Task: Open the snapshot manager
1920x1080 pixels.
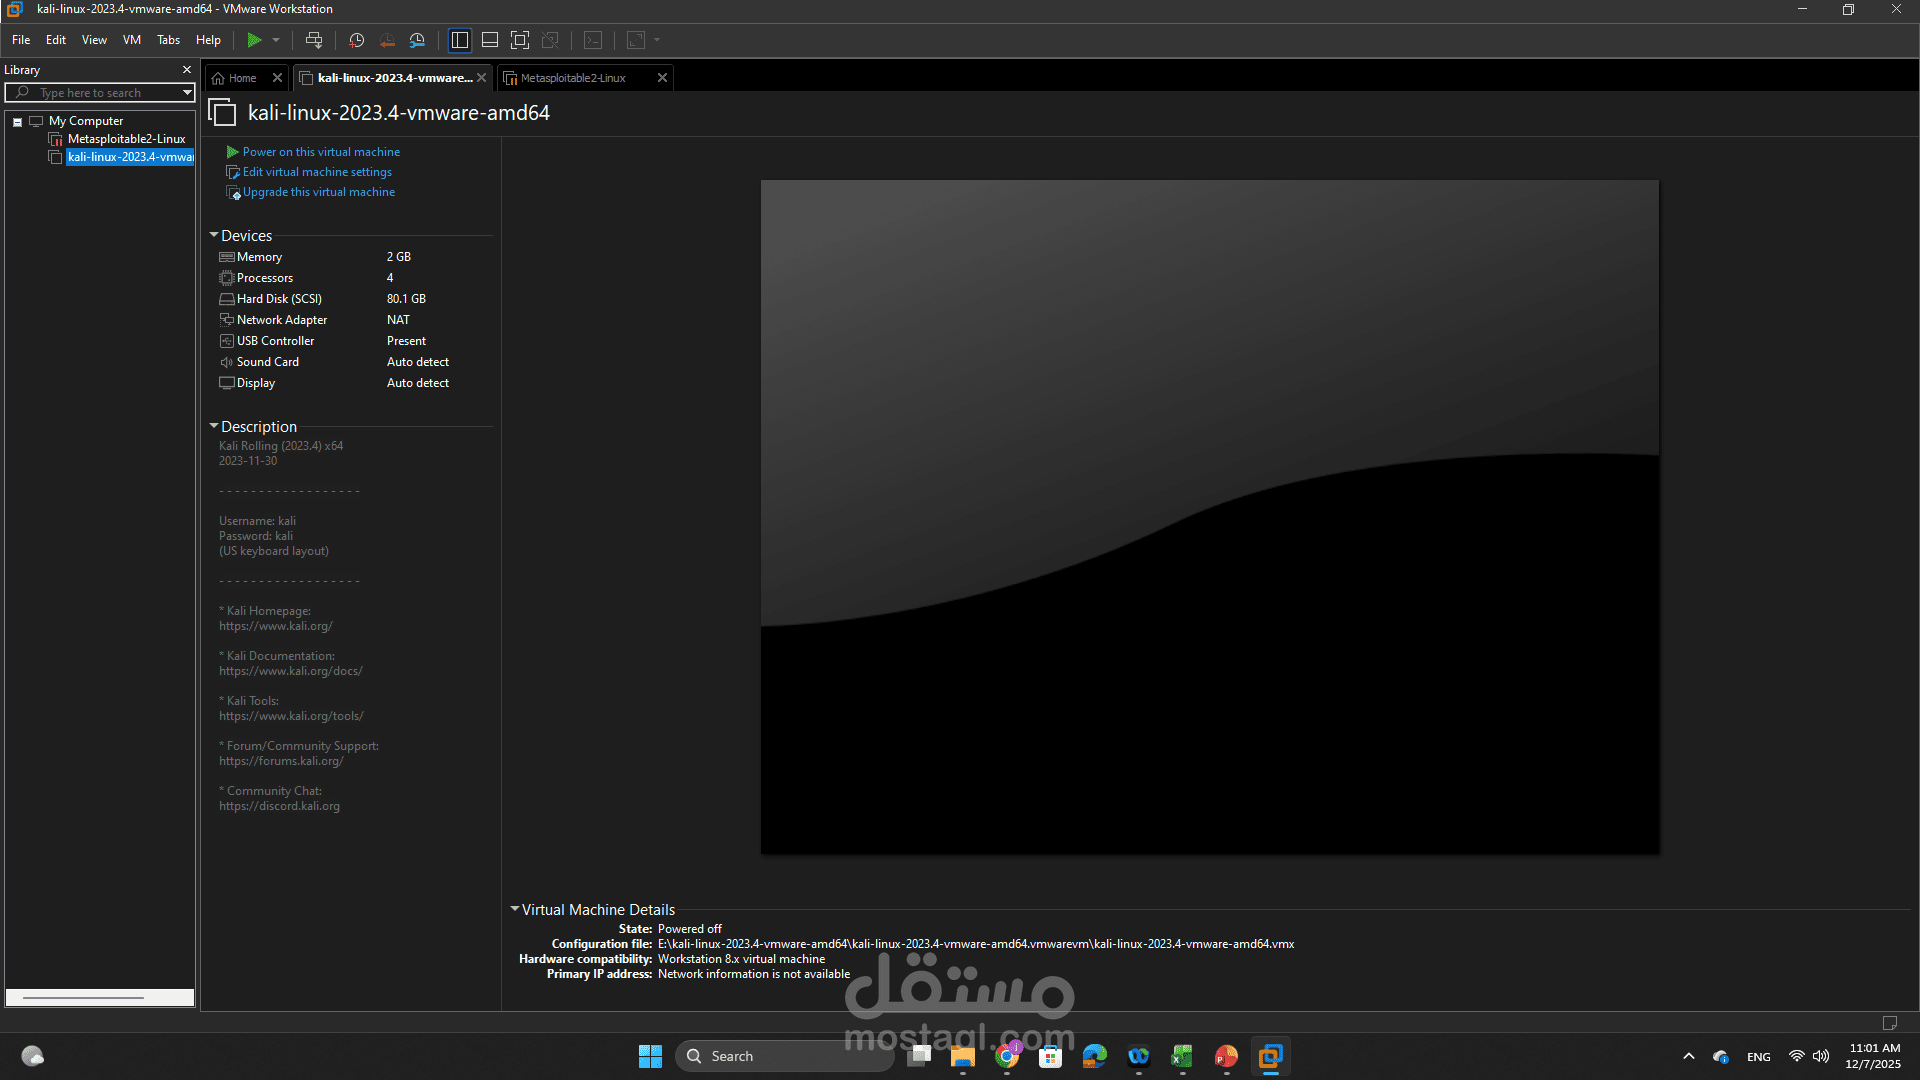Action: pos(417,40)
